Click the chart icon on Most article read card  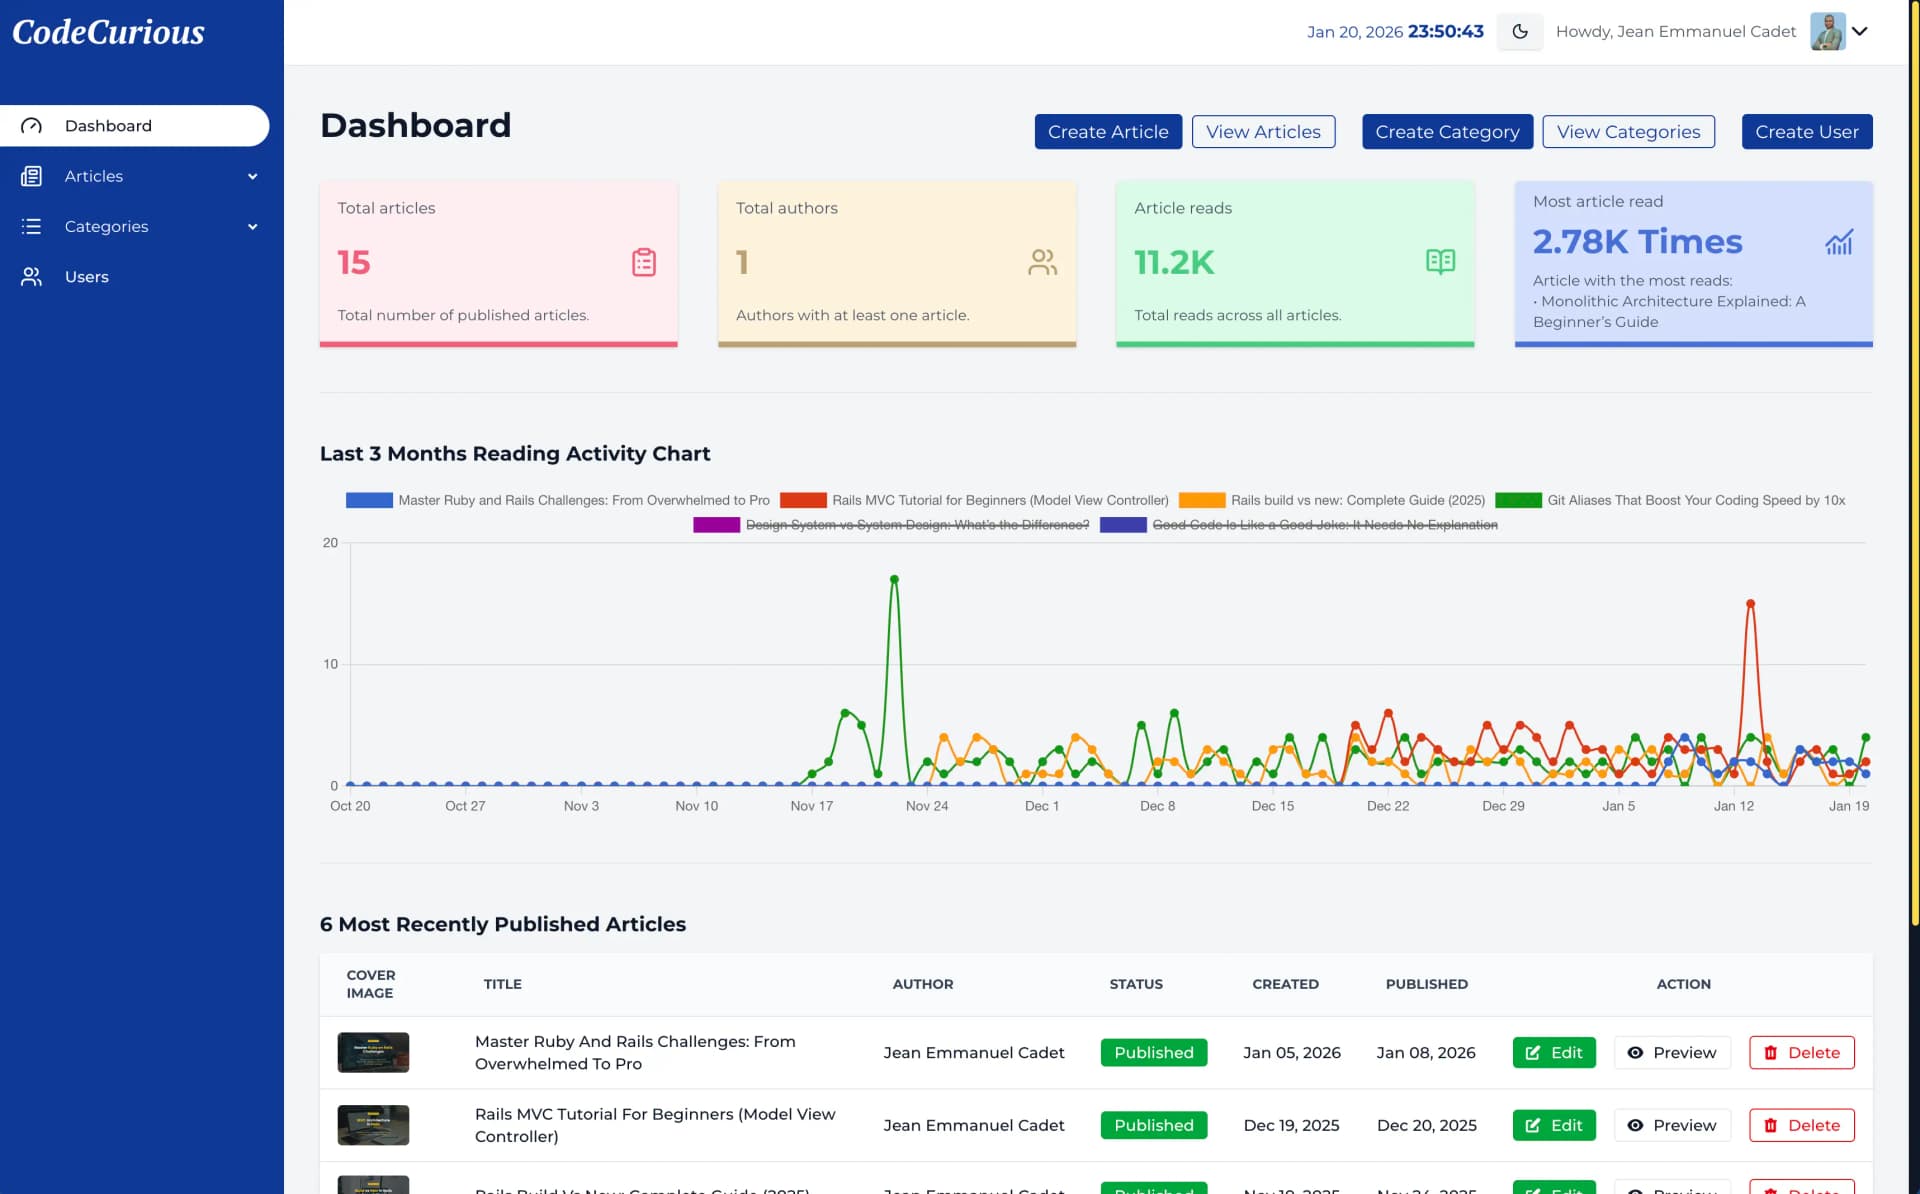coord(1840,242)
